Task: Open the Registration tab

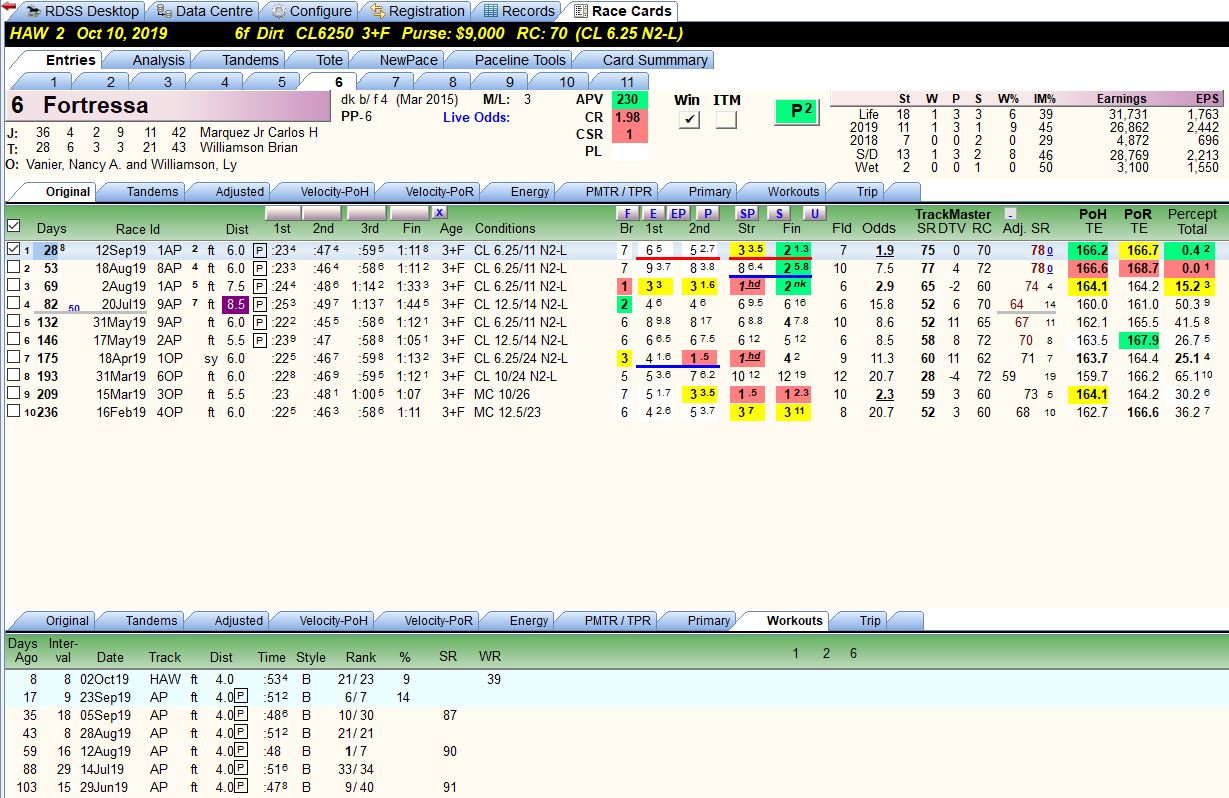Action: click(416, 11)
